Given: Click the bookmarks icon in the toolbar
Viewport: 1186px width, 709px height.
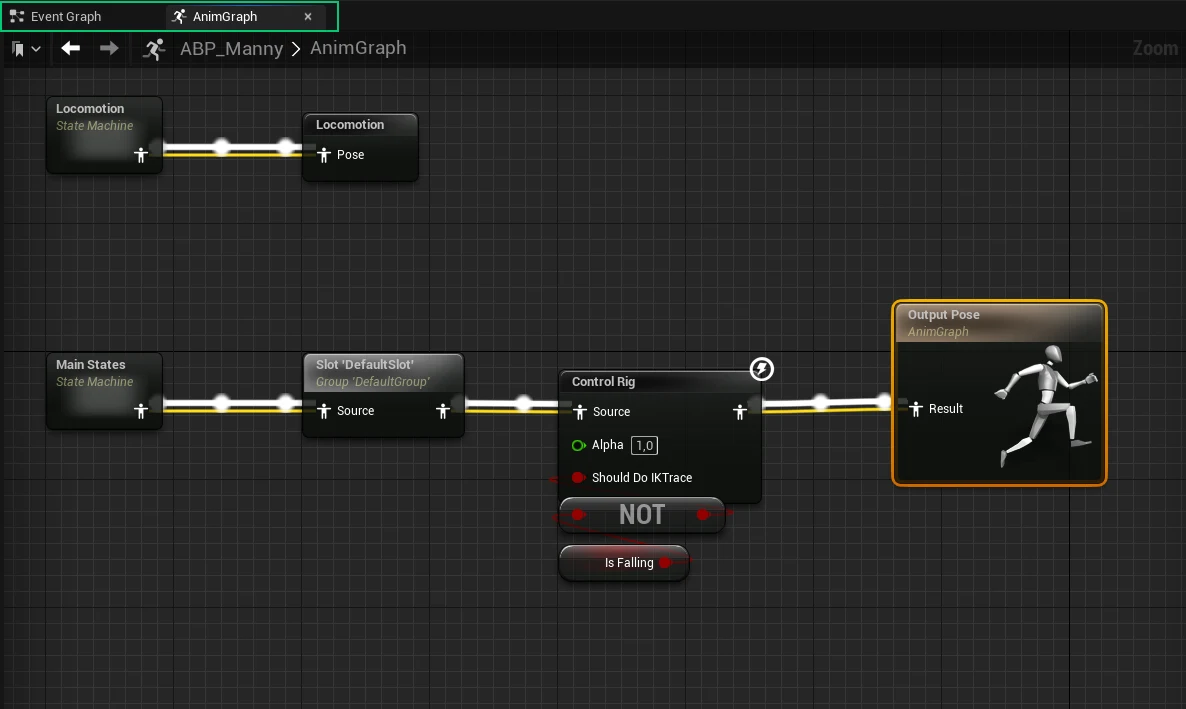Looking at the screenshot, I should [x=16, y=48].
